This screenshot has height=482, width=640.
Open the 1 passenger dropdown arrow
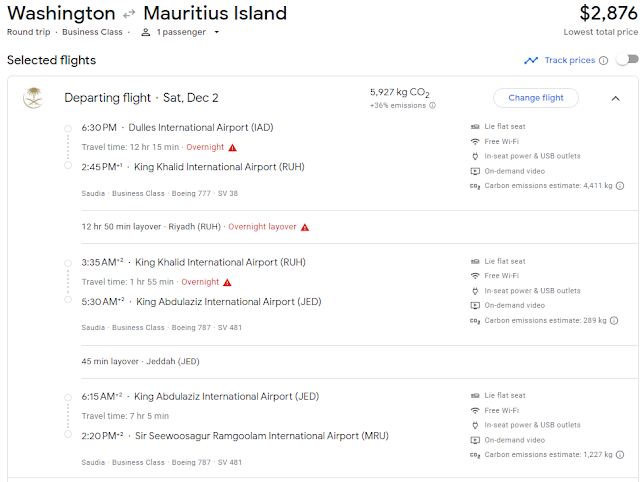tap(217, 32)
